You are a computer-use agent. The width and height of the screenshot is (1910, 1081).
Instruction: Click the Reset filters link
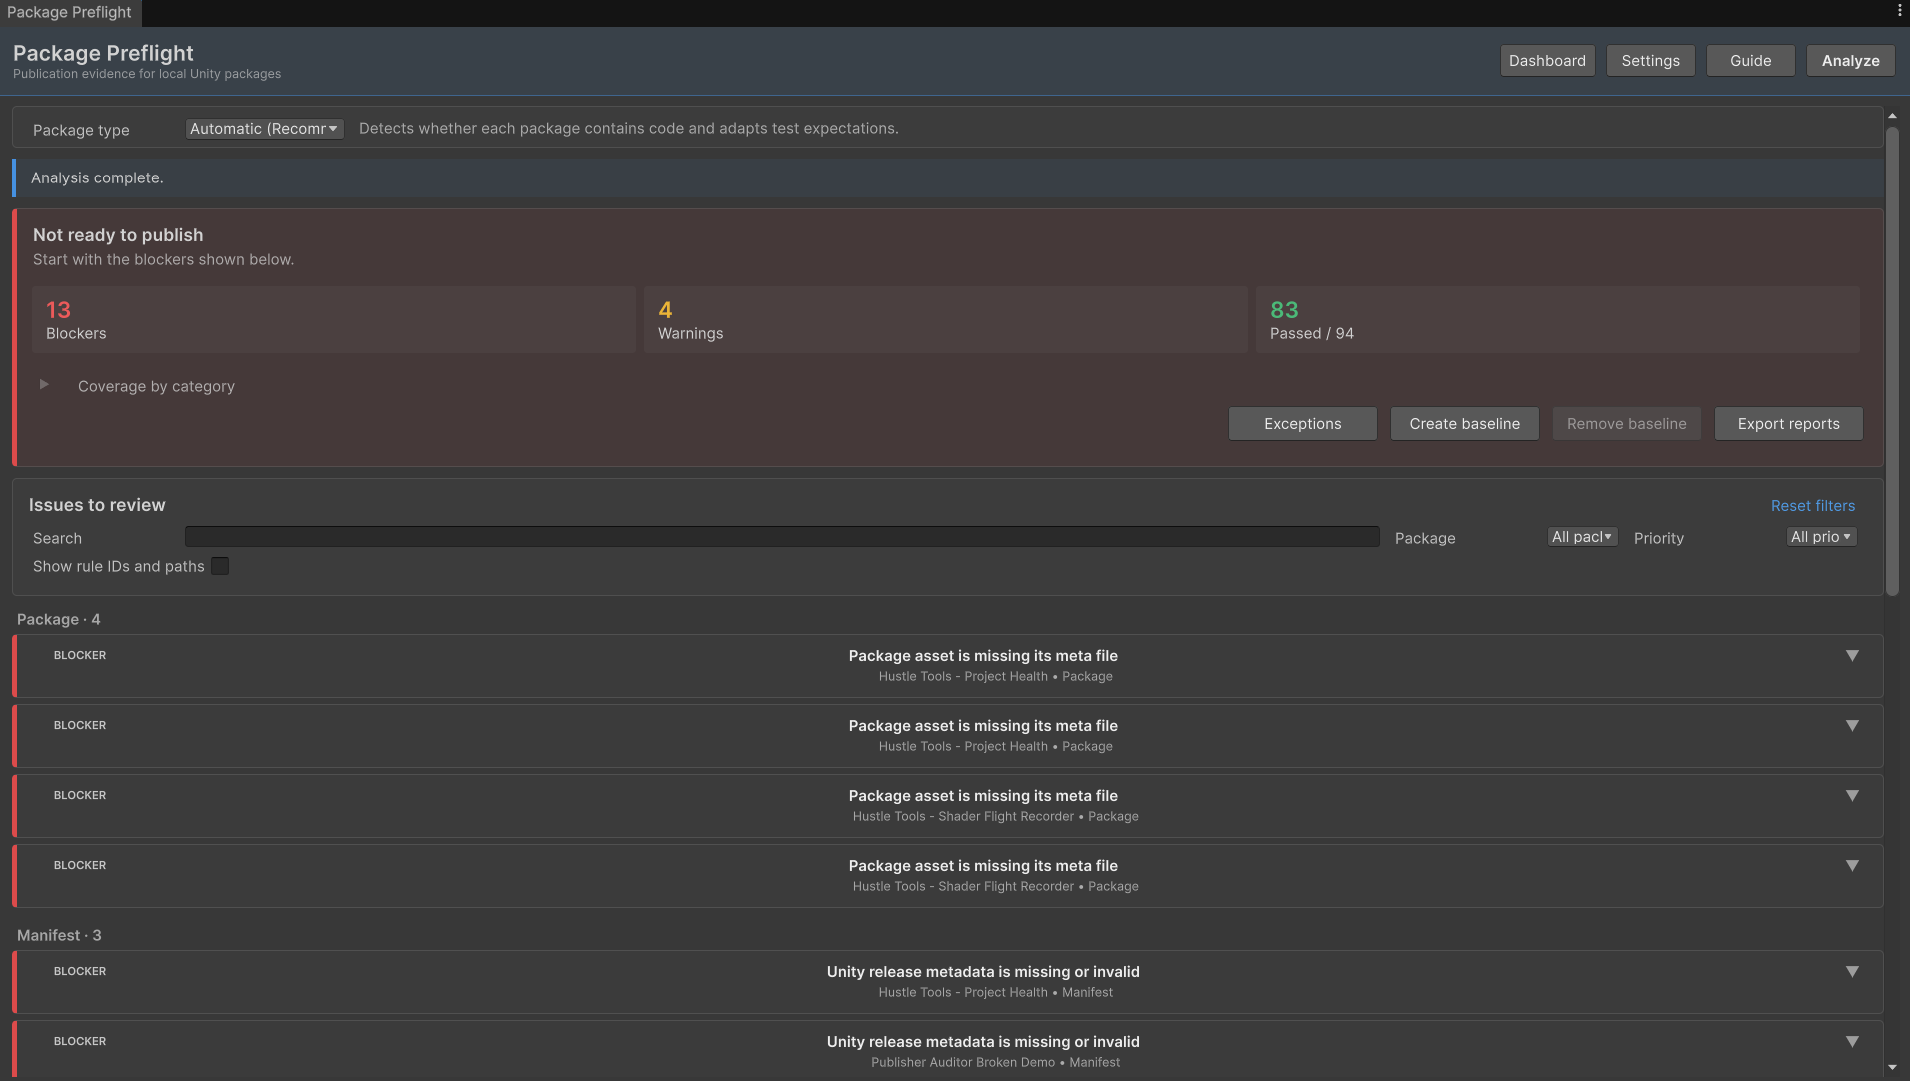1812,506
